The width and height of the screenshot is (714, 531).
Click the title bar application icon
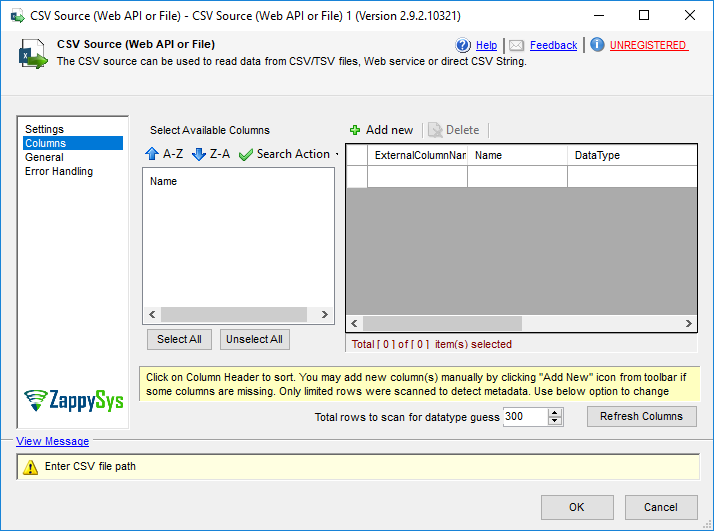click(18, 16)
